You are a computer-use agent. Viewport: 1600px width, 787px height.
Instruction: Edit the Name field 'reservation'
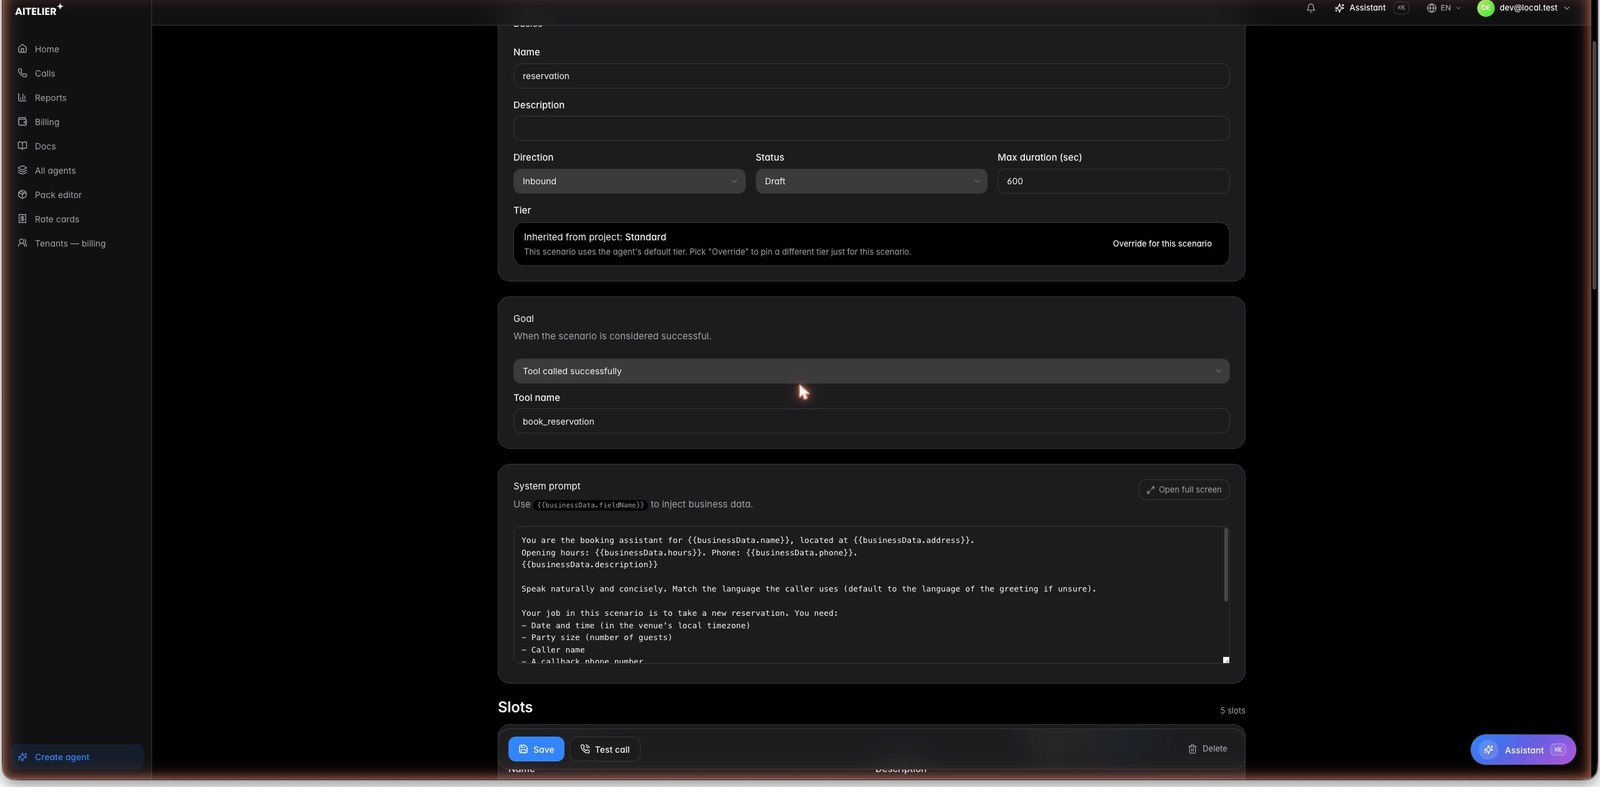pyautogui.click(x=871, y=76)
